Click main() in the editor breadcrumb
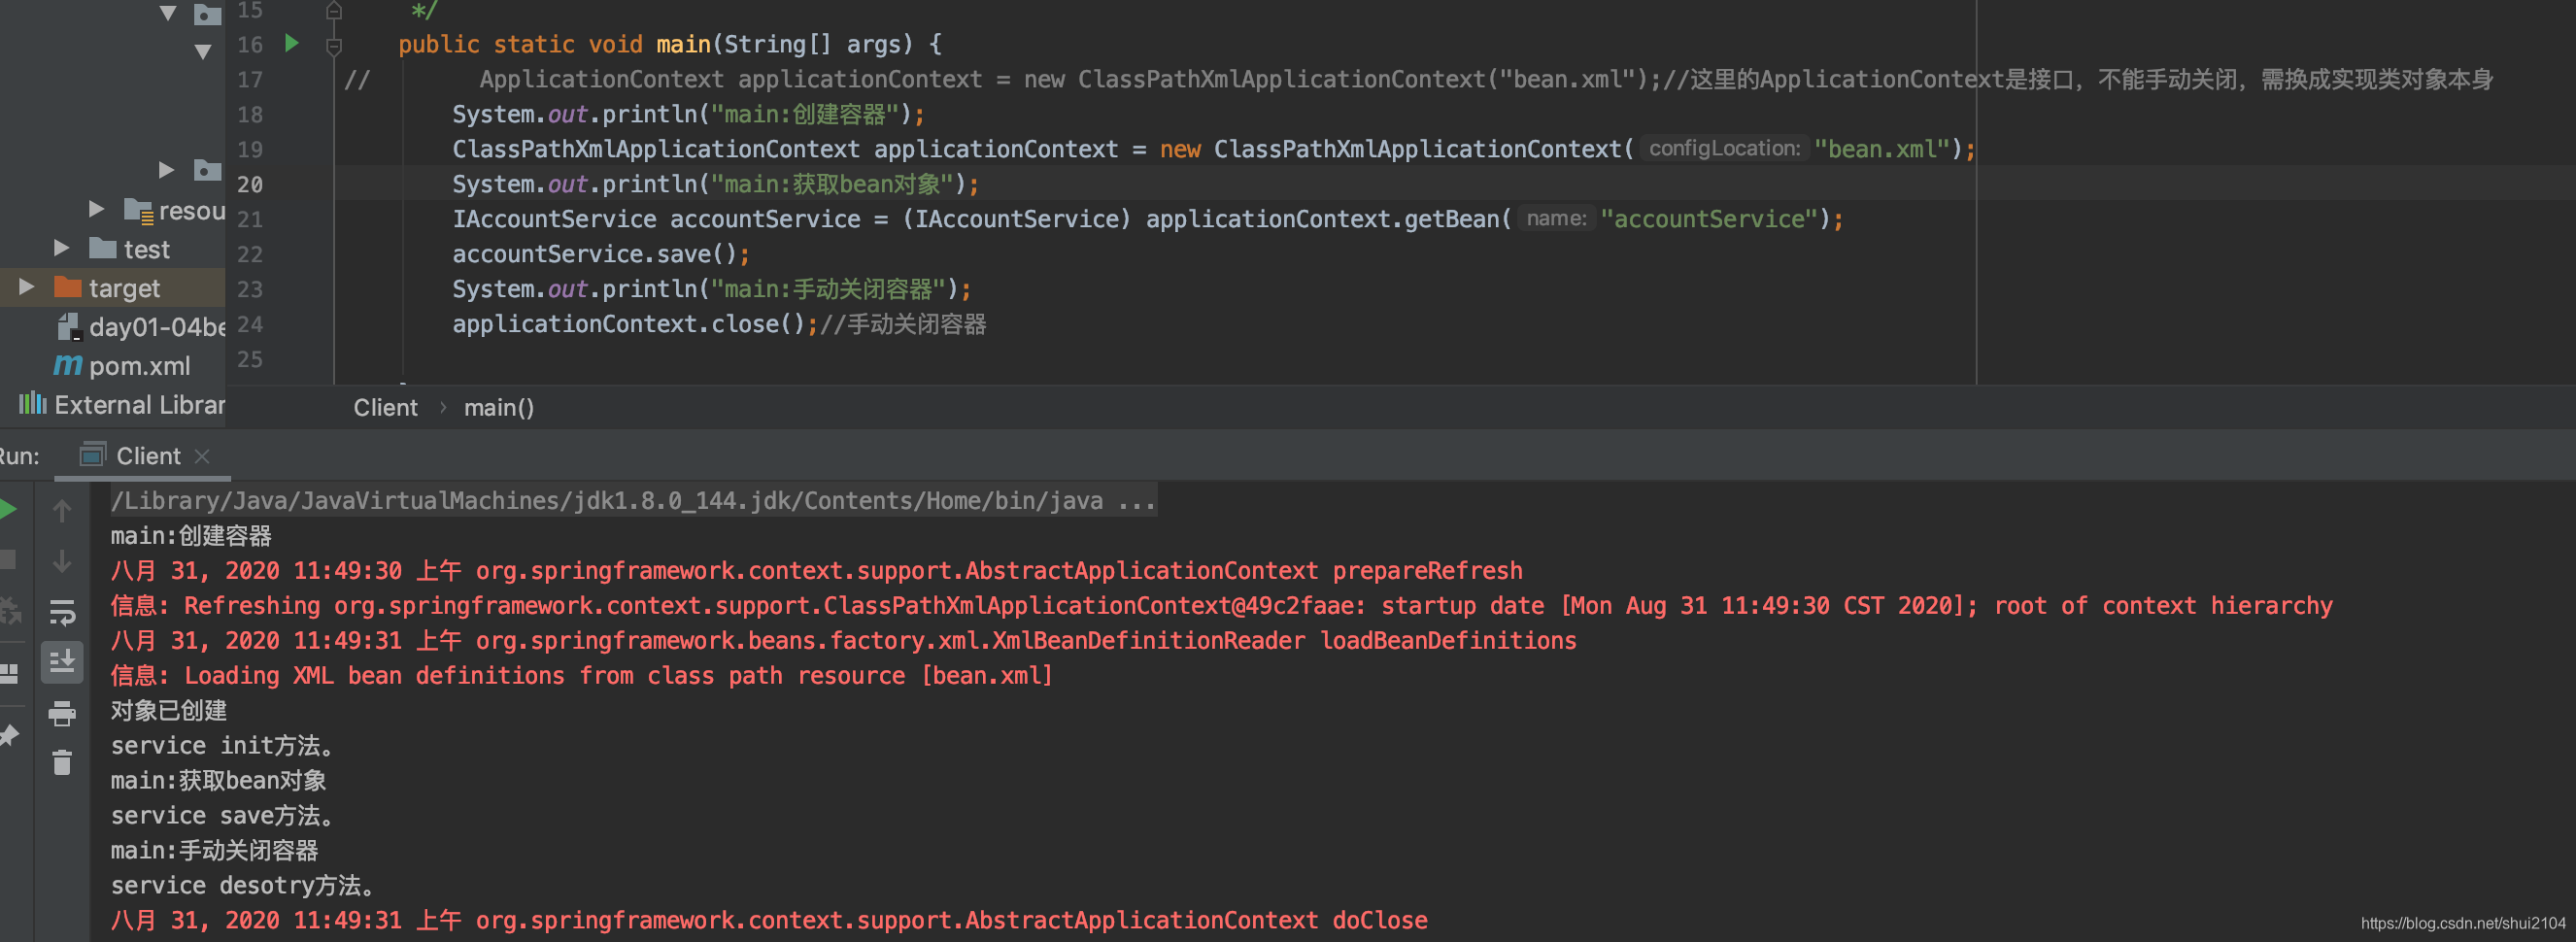The height and width of the screenshot is (942, 2576). [x=498, y=408]
